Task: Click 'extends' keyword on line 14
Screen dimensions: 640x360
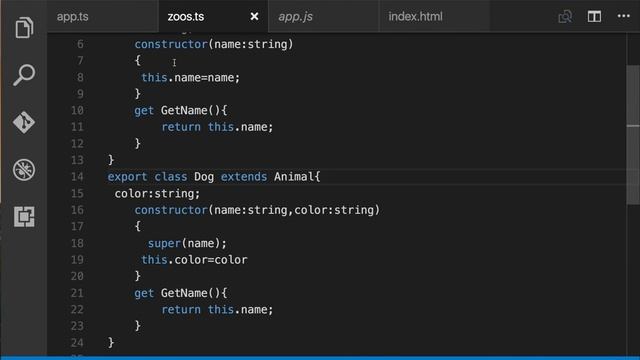Action: (x=244, y=177)
